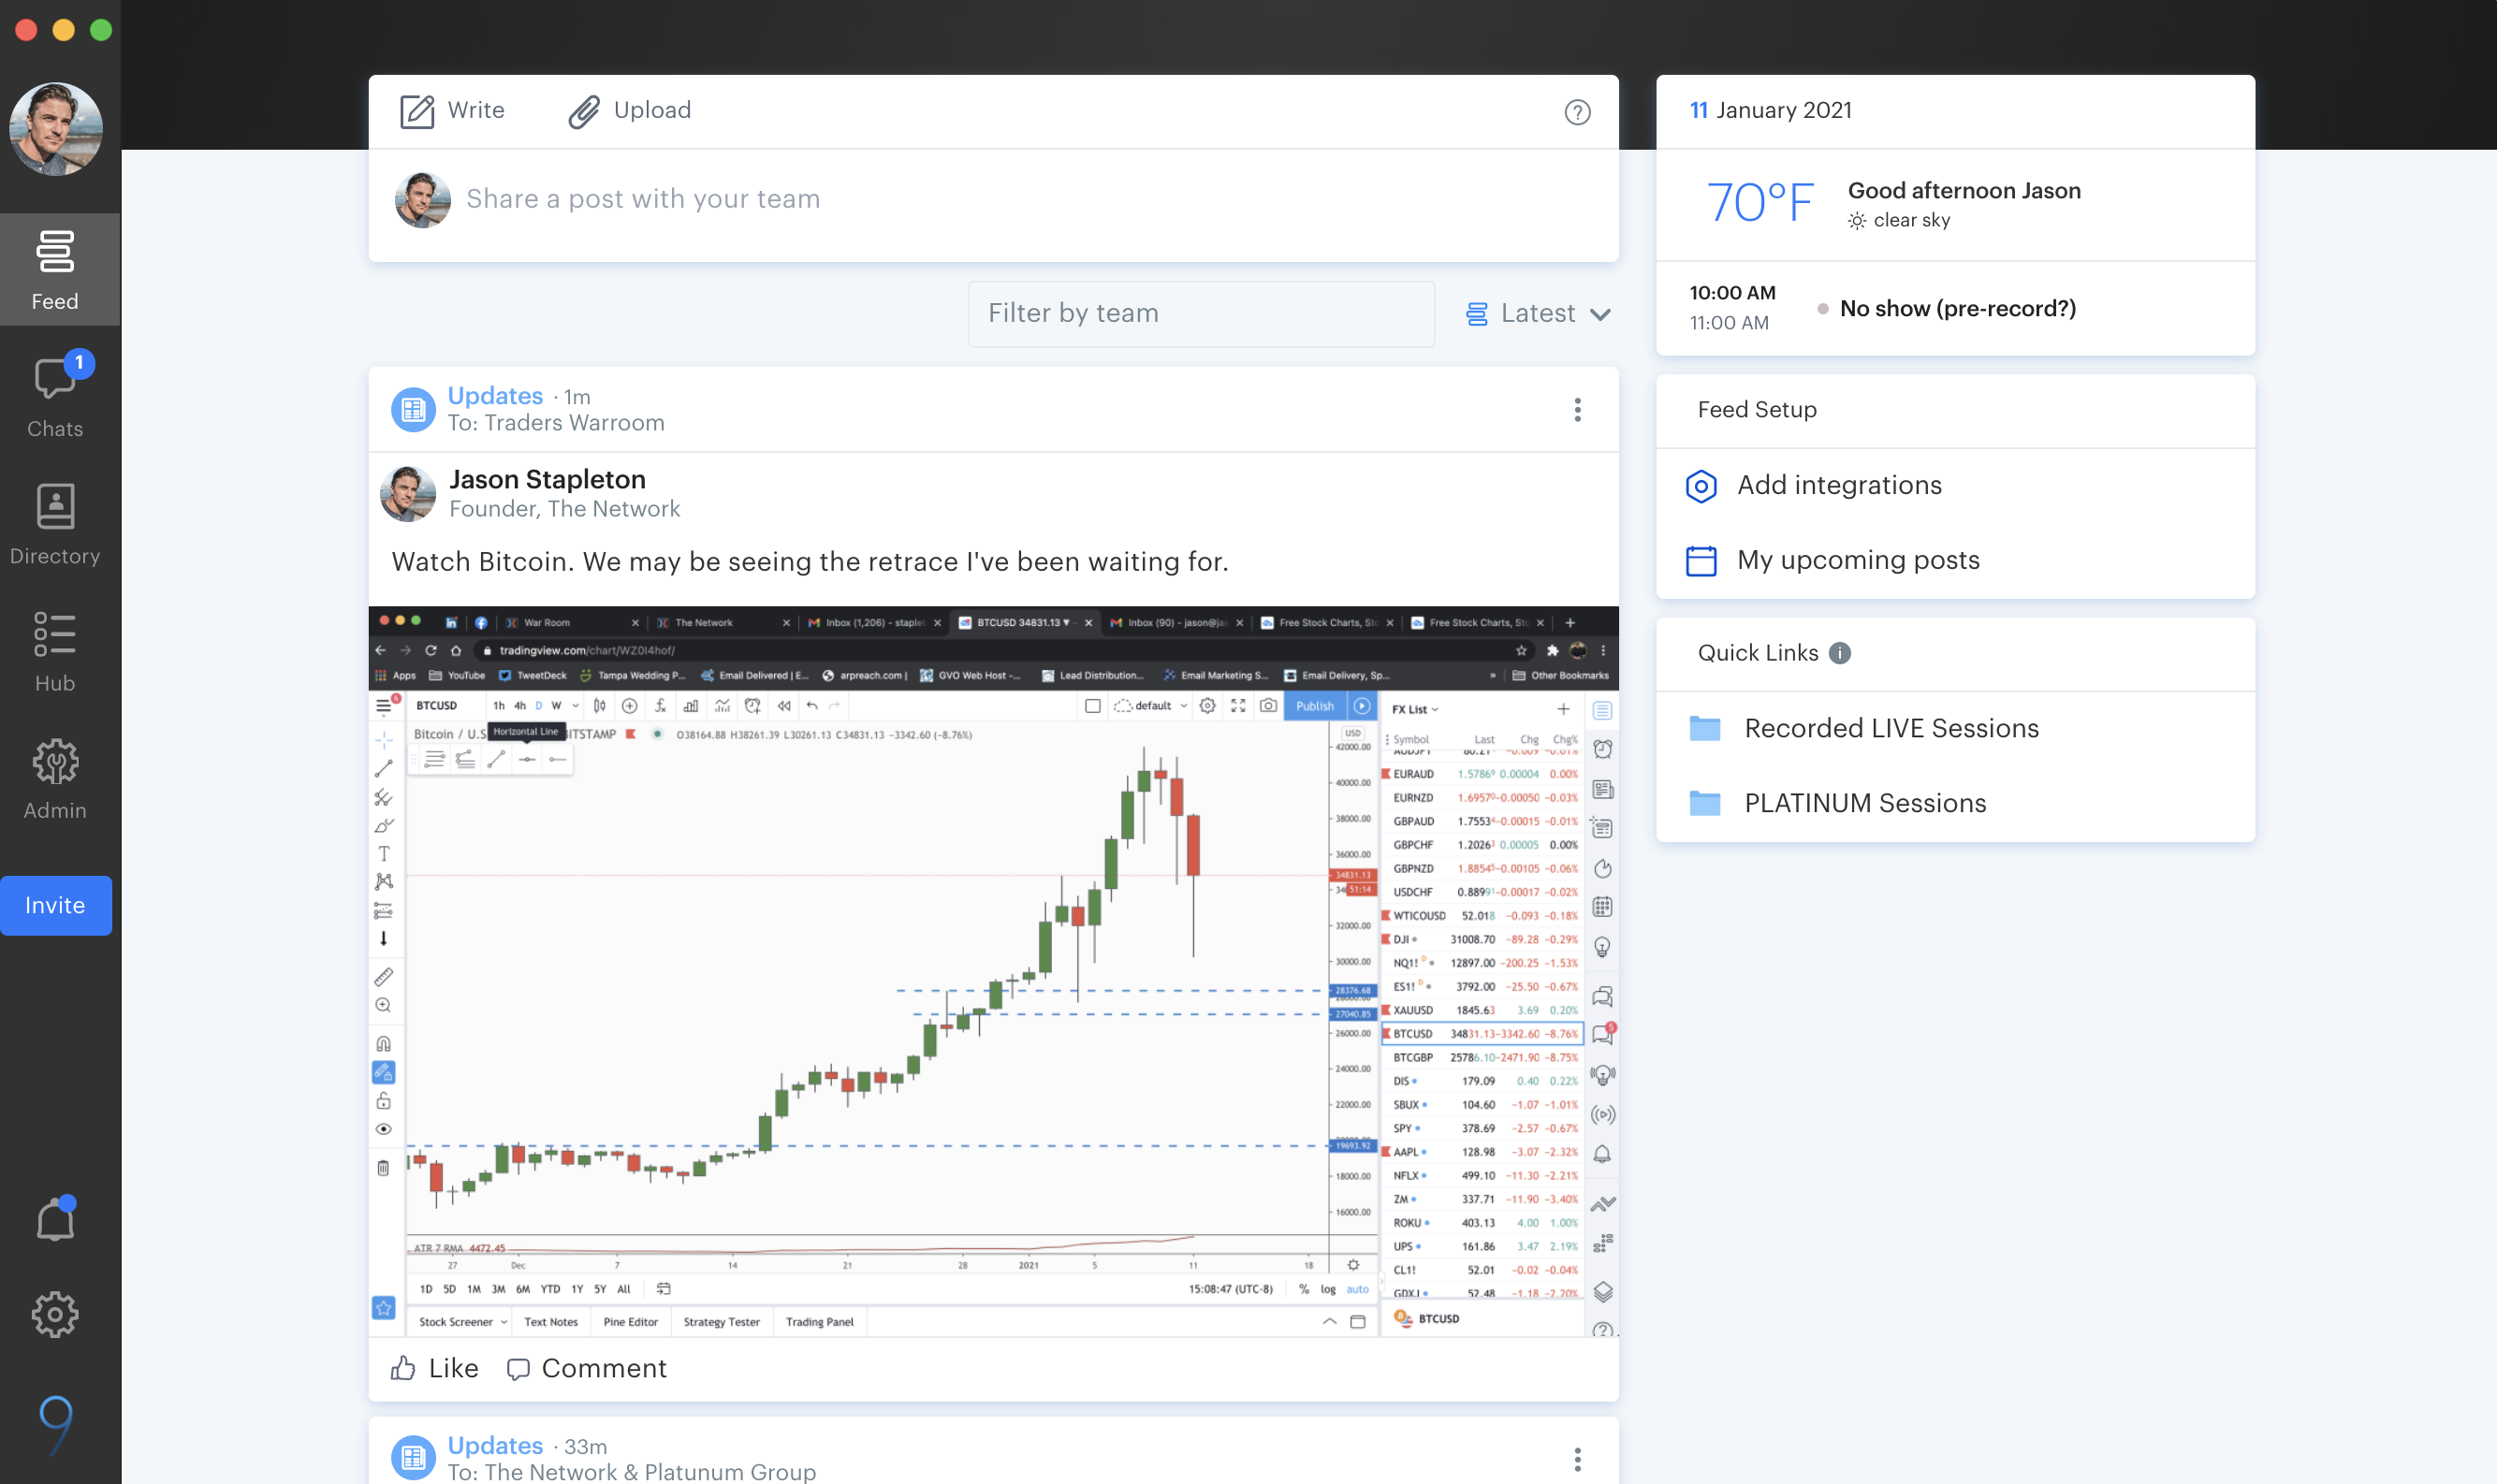Click the PLATINUM Sessions folder icon
This screenshot has height=1484, width=2497.
(x=1704, y=803)
